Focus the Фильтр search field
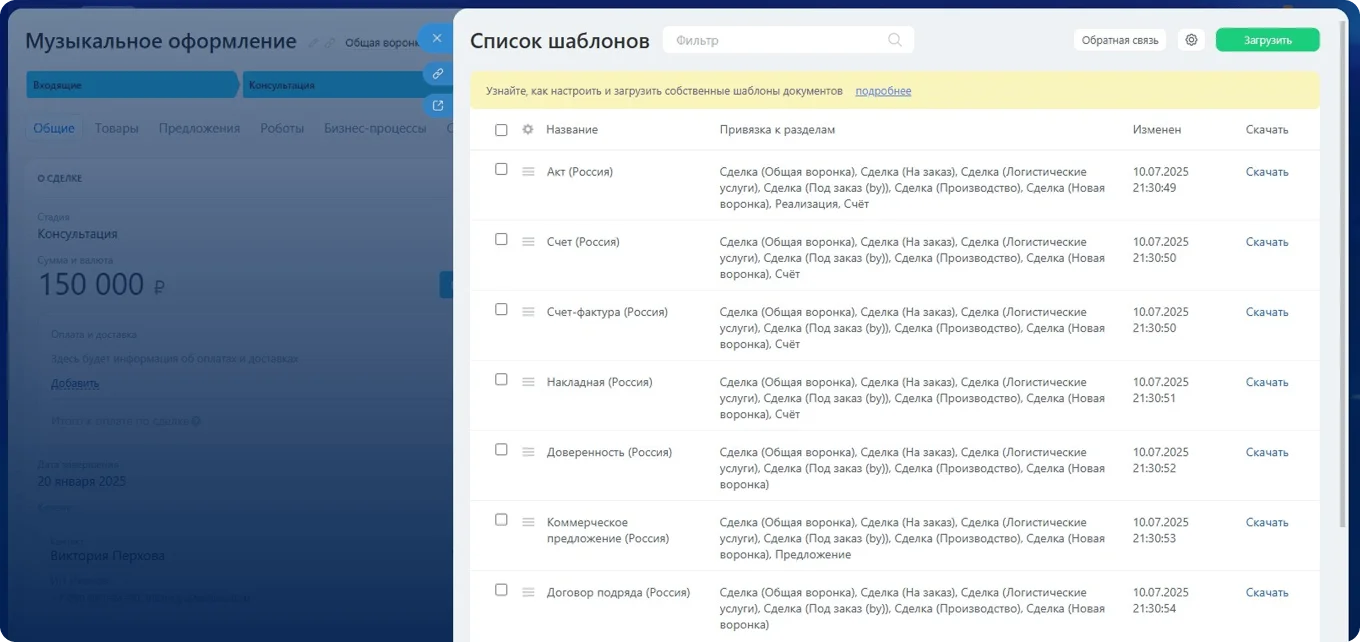This screenshot has height=642, width=1360. pyautogui.click(x=775, y=40)
